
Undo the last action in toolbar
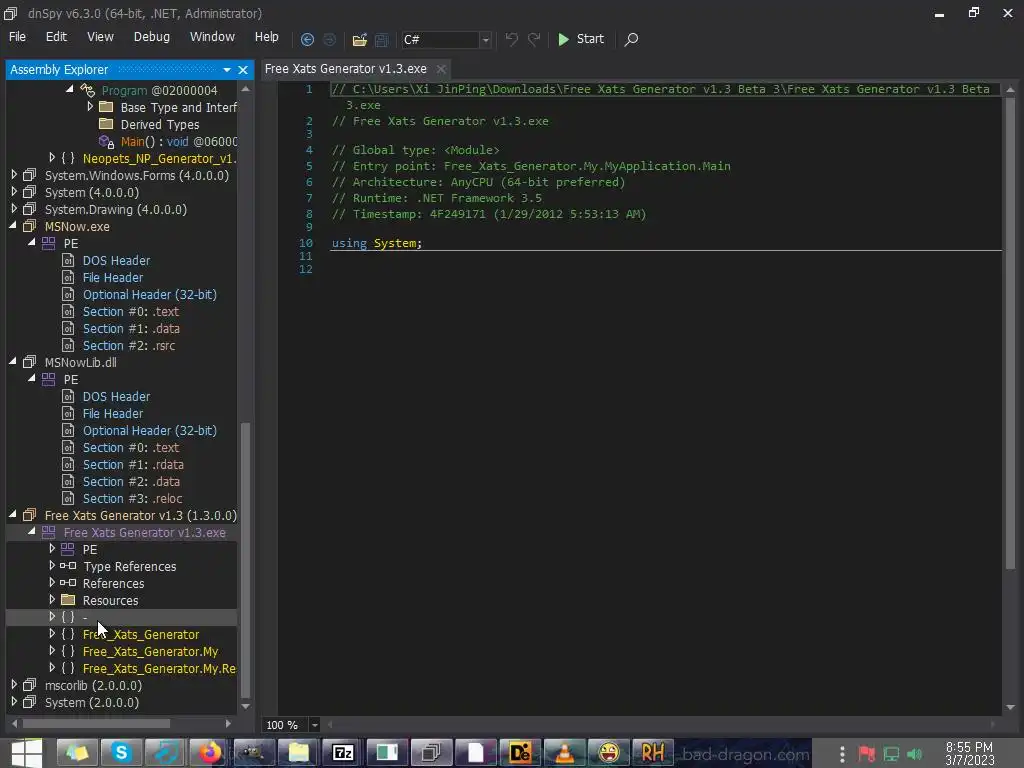point(511,39)
